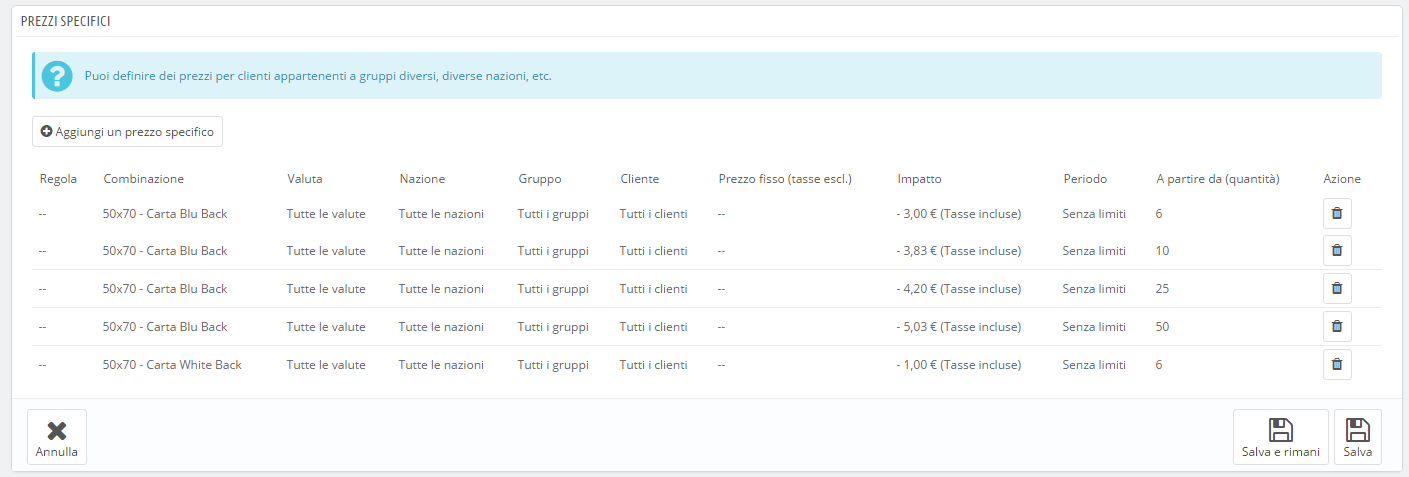Delete the Carta White Back price rule
Screen dimensions: 1409x477
coord(1337,365)
